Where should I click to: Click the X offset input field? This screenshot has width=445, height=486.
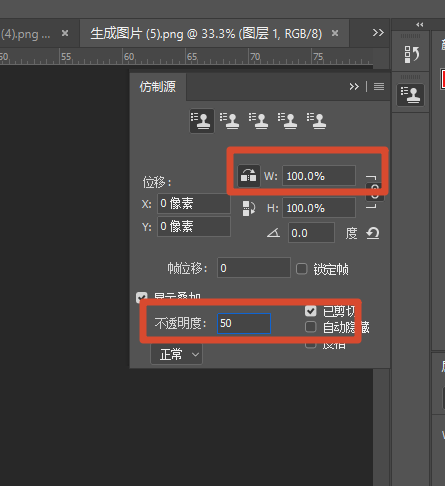click(194, 203)
